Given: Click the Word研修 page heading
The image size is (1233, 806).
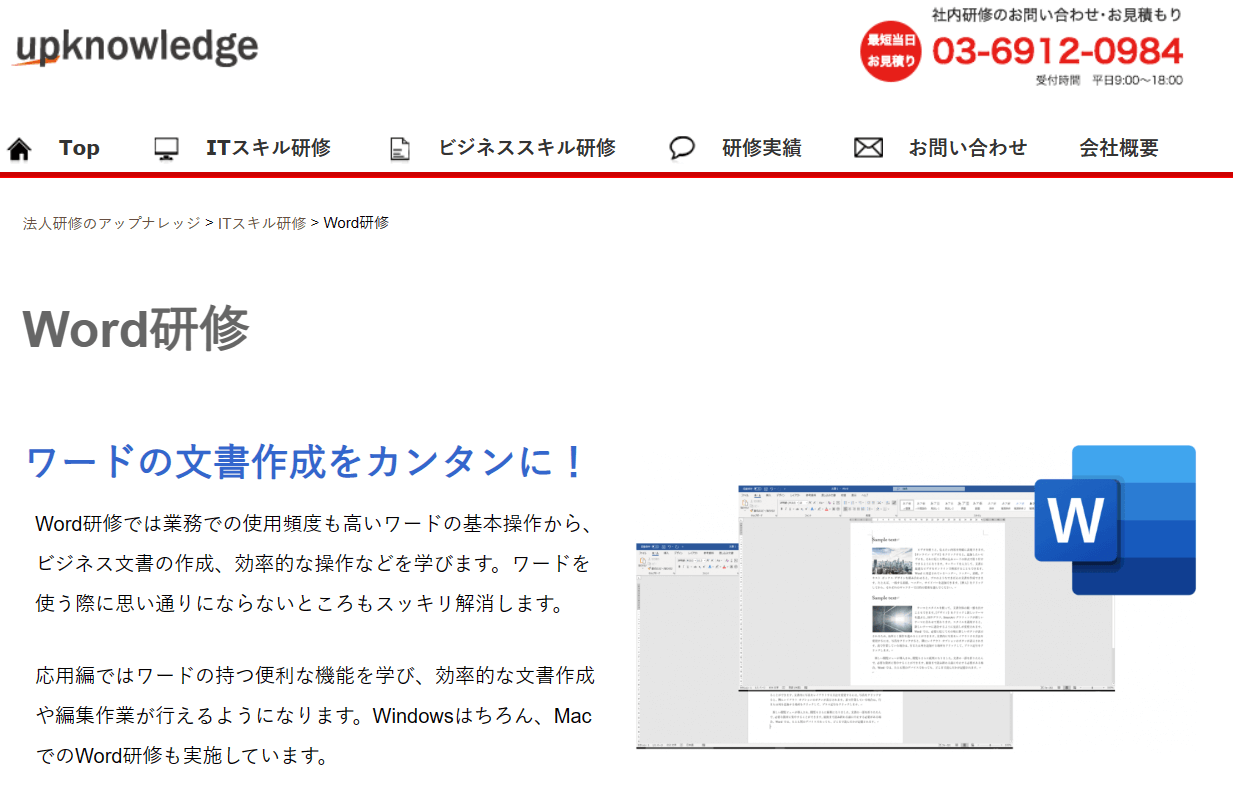Looking at the screenshot, I should 136,328.
